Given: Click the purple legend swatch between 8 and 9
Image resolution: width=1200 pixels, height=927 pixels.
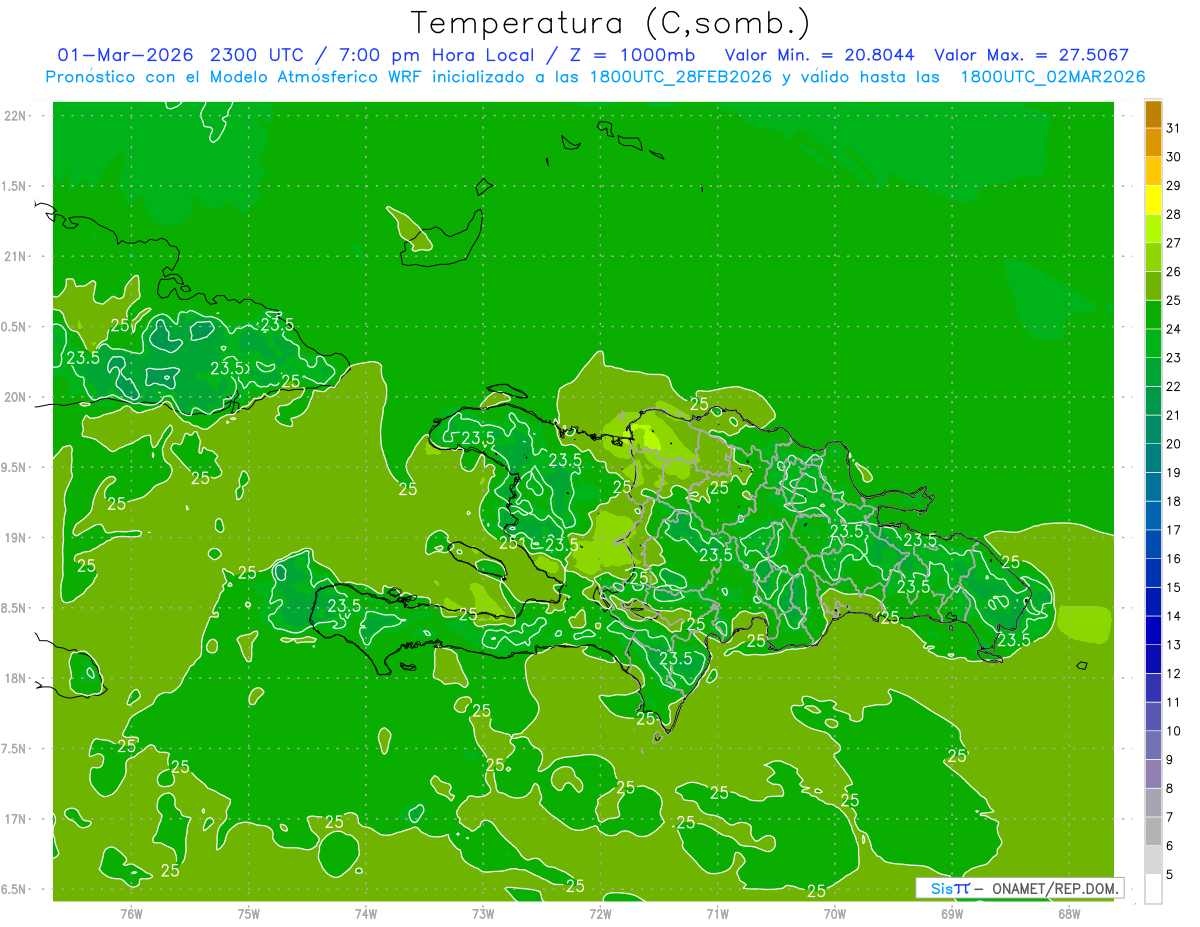Looking at the screenshot, I should point(1153,774).
